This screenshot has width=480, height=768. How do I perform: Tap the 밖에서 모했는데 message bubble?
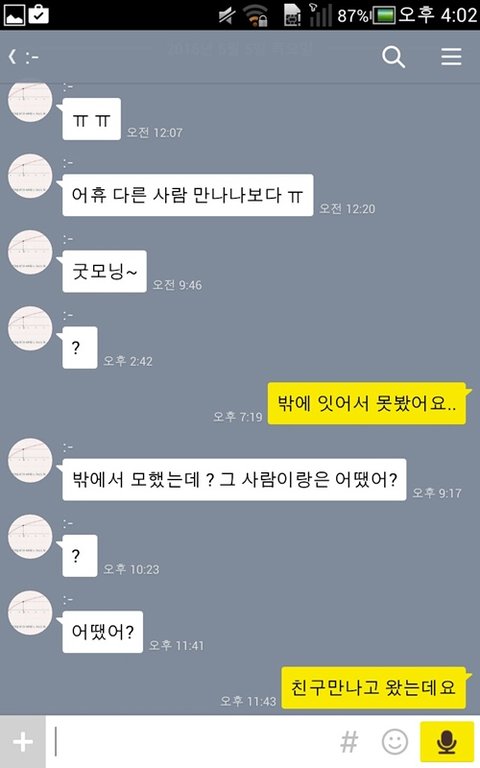[x=234, y=480]
